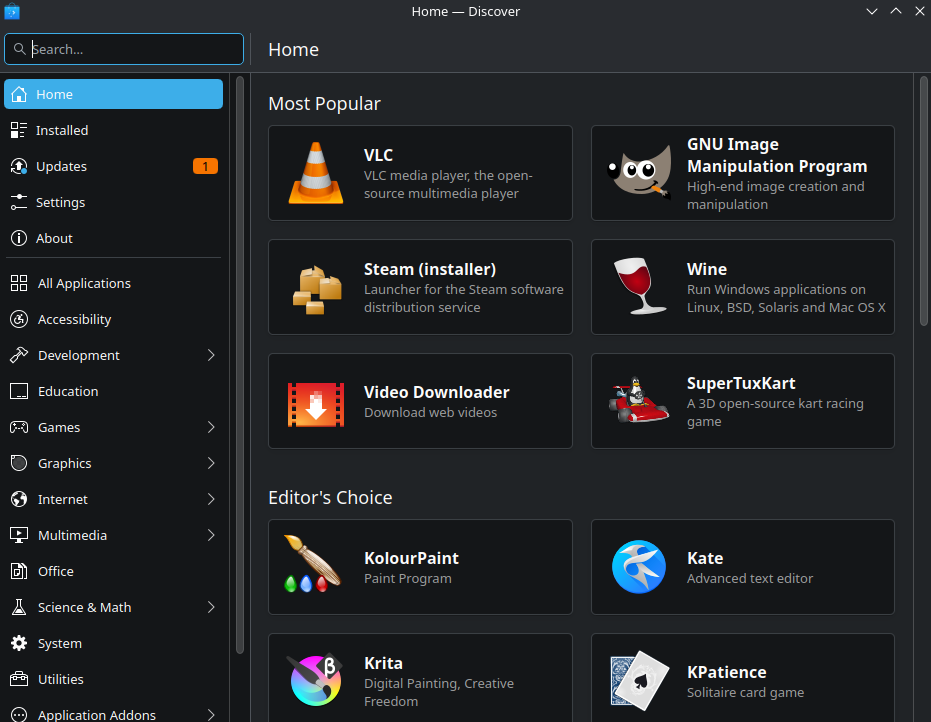This screenshot has height=722, width=931.
Task: Expand the Internet category chevron
Action: 211,499
